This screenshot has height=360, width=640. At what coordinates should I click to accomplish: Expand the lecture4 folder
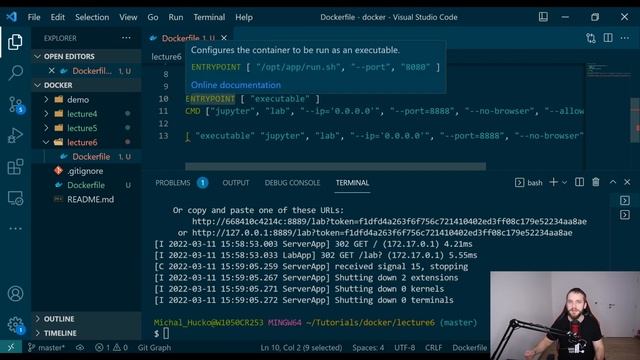click(87, 113)
